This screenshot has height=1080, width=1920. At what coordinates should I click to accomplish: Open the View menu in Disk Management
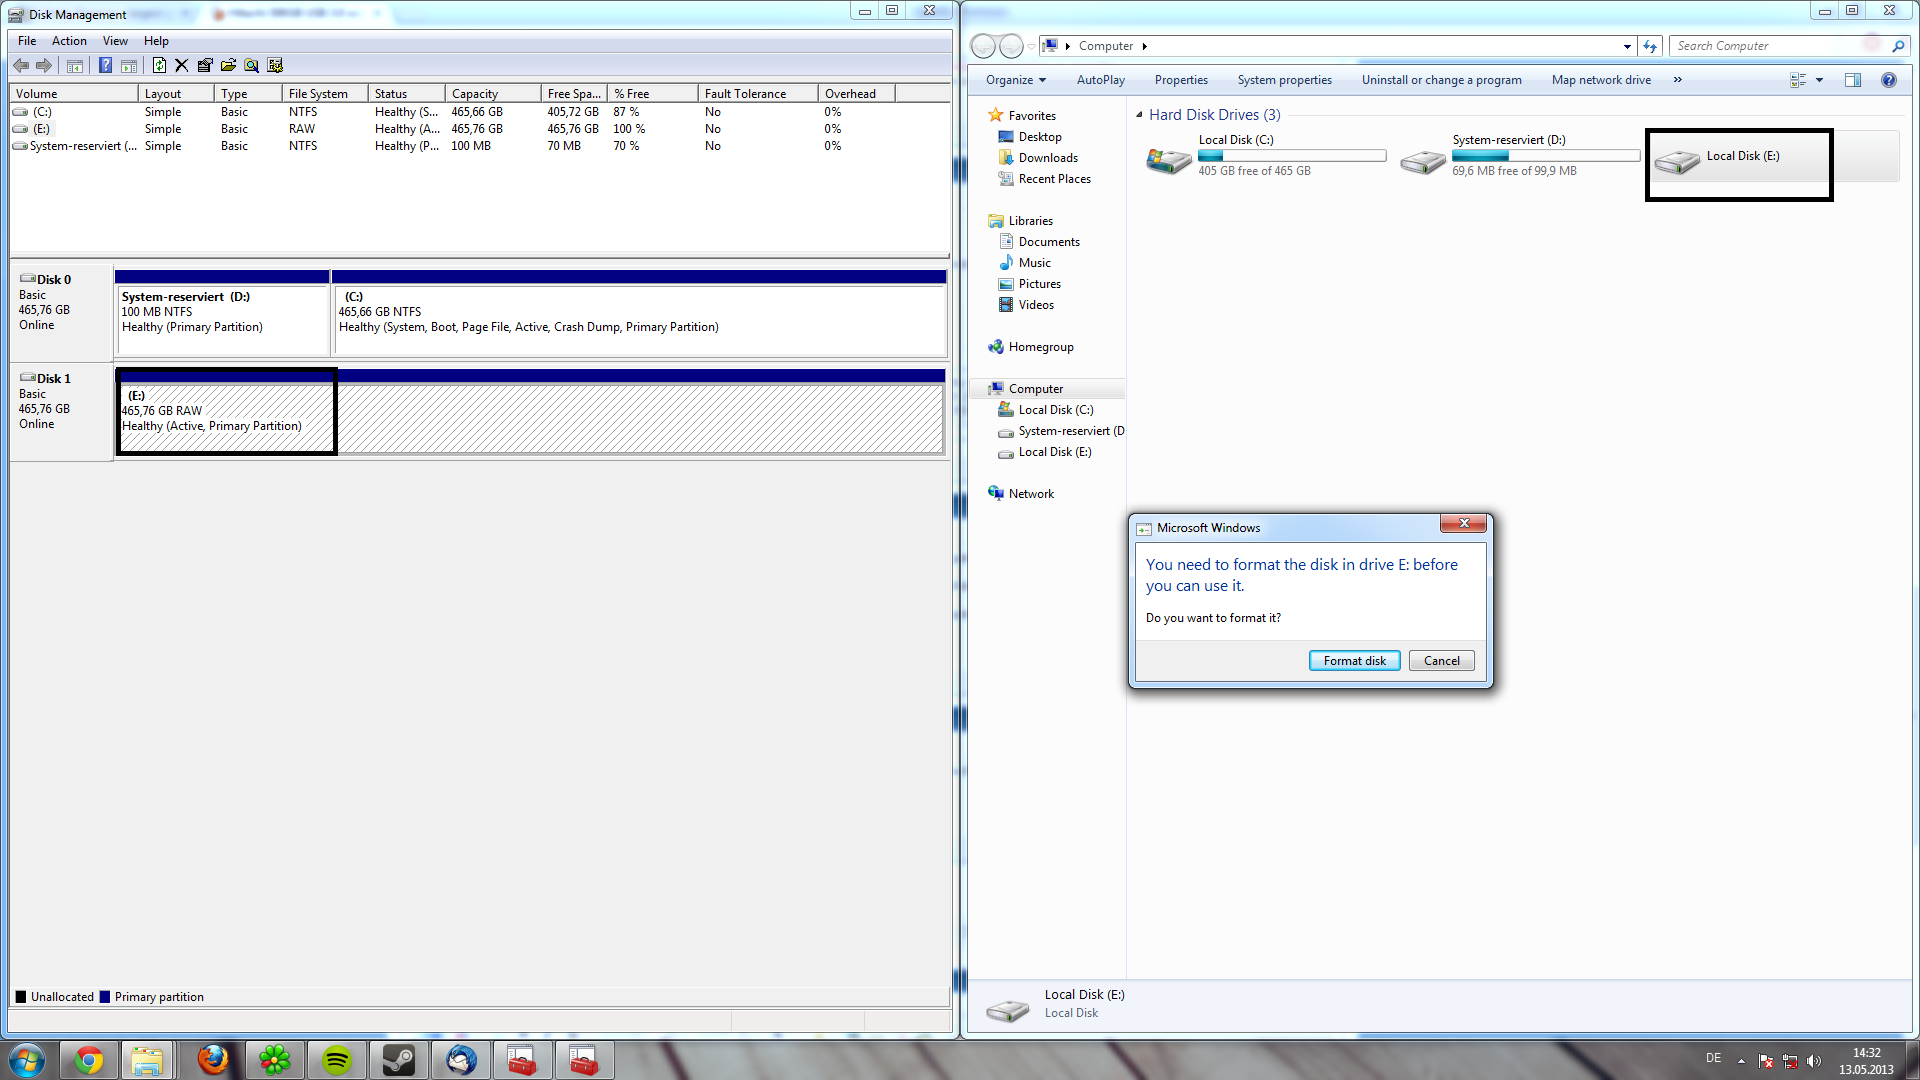point(115,41)
